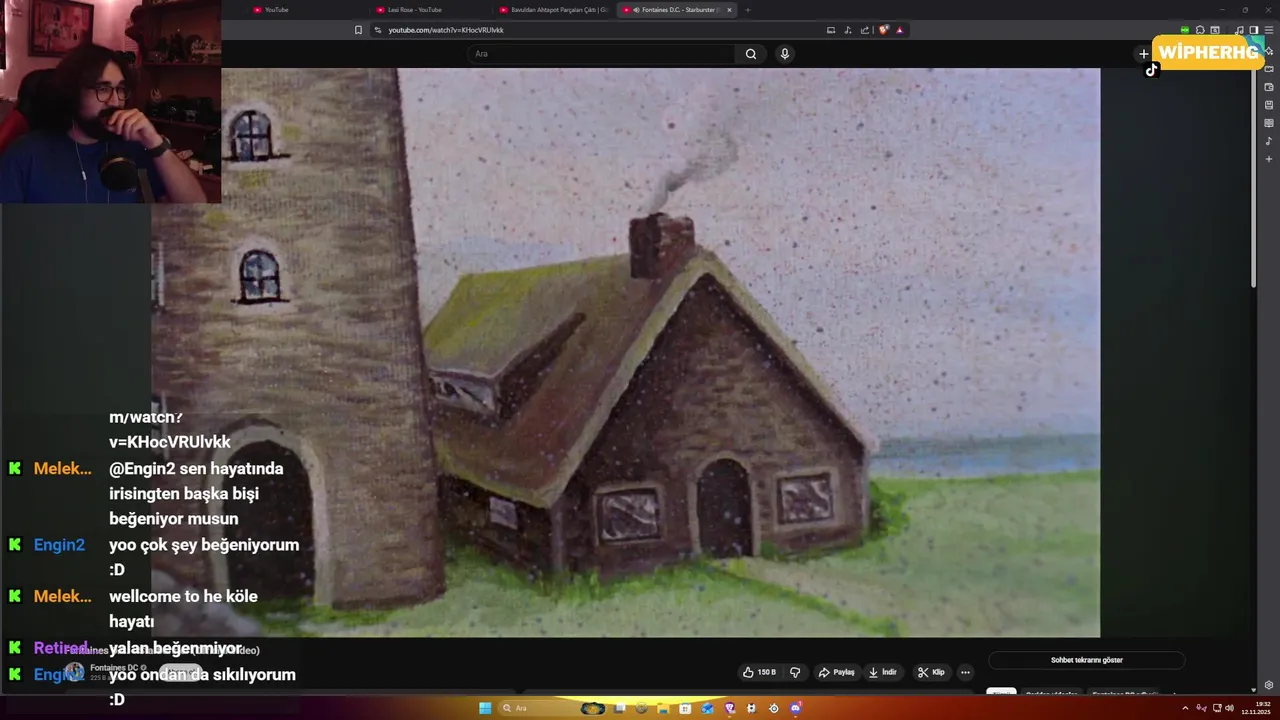Open site info next to the URL

click(x=378, y=30)
